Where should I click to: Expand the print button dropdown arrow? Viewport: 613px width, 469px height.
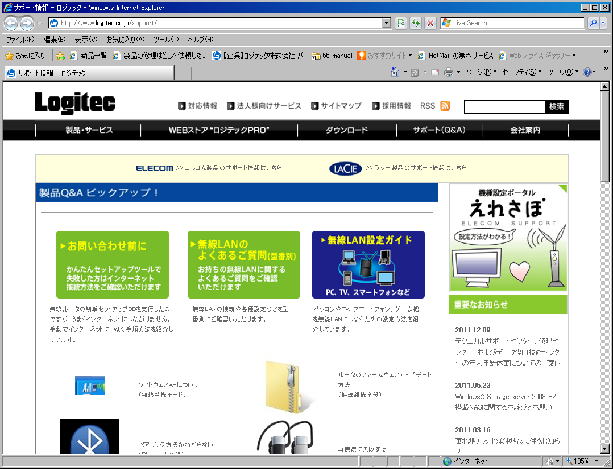458,72
